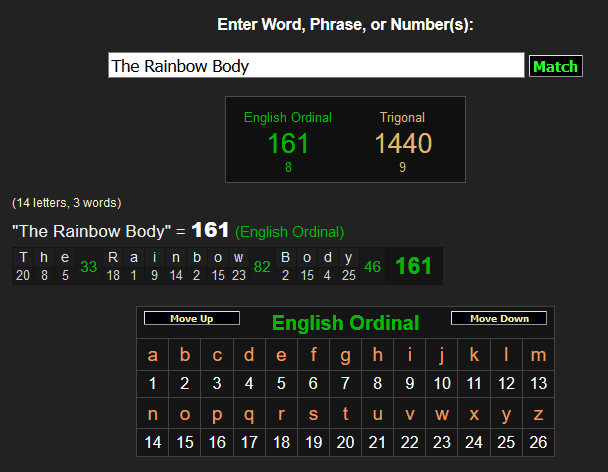This screenshot has height=472, width=608.
Task: Click letter 'm' in the cipher chart
Action: coord(538,355)
